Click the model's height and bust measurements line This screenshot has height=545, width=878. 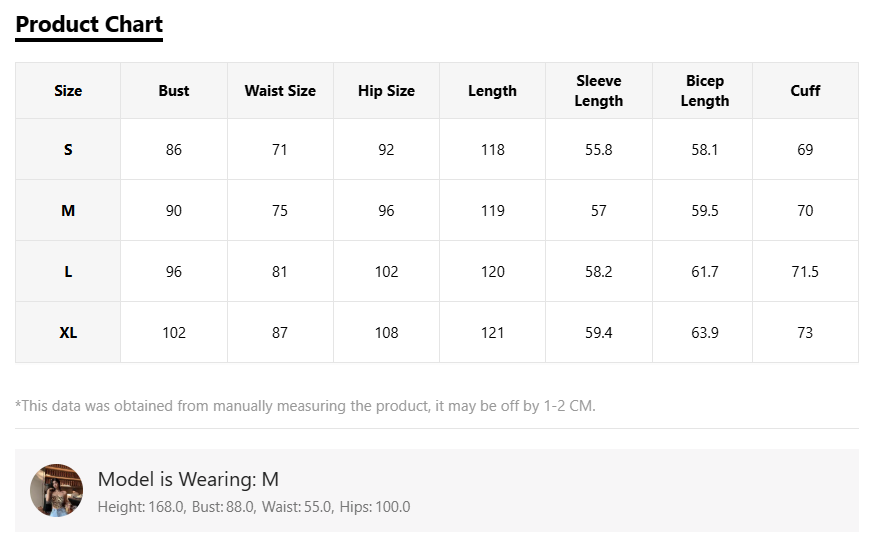pos(254,507)
